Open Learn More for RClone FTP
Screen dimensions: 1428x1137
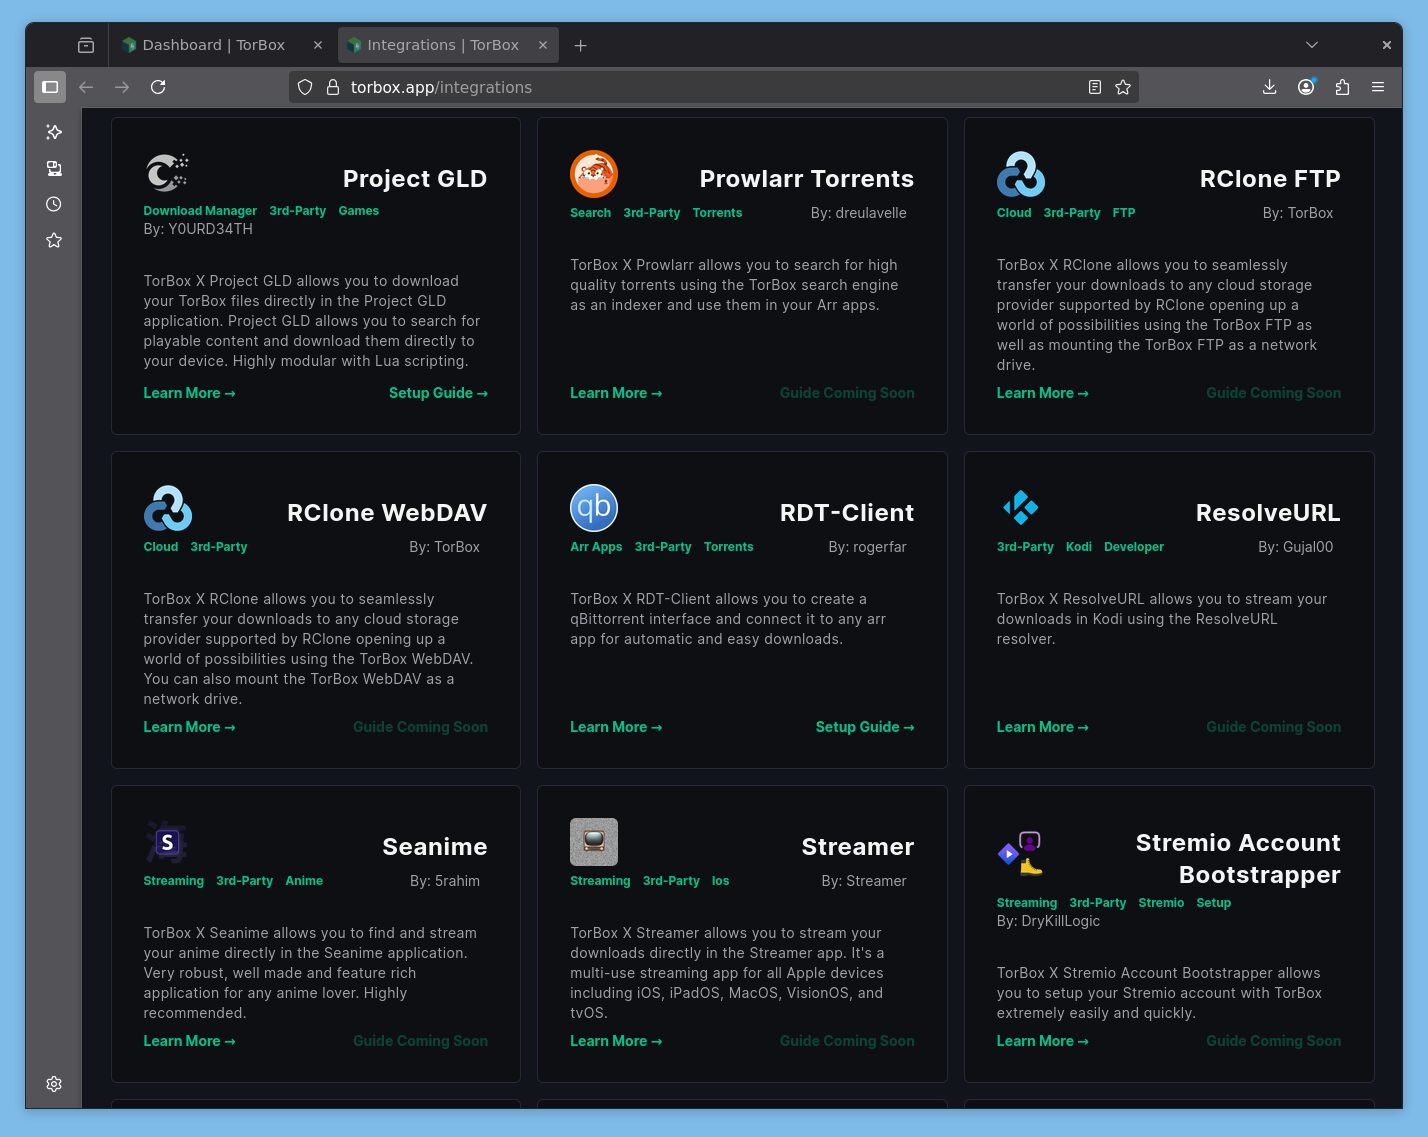point(1043,393)
